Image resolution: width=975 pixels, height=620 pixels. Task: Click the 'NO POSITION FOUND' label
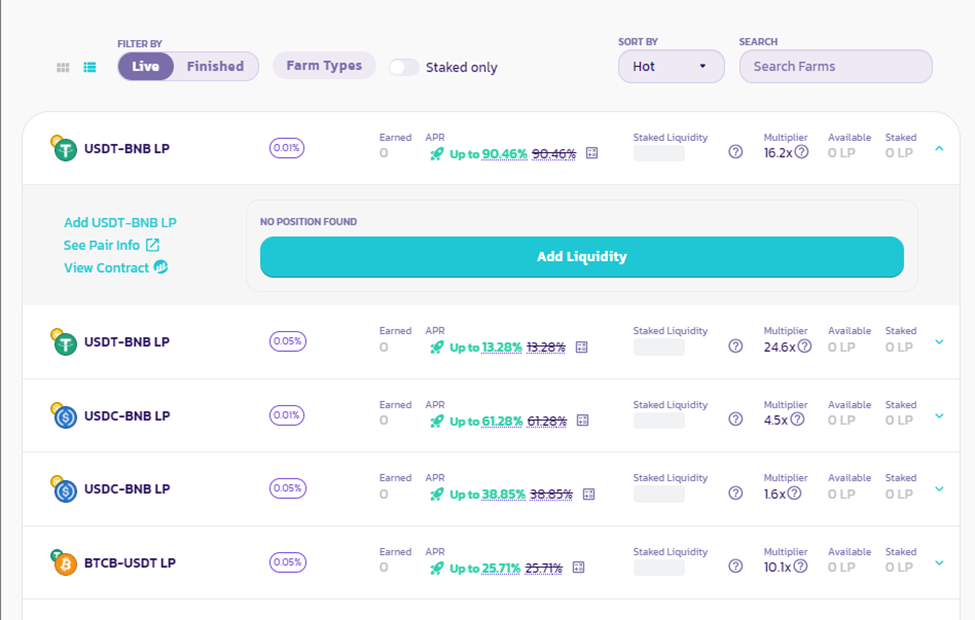pos(308,222)
